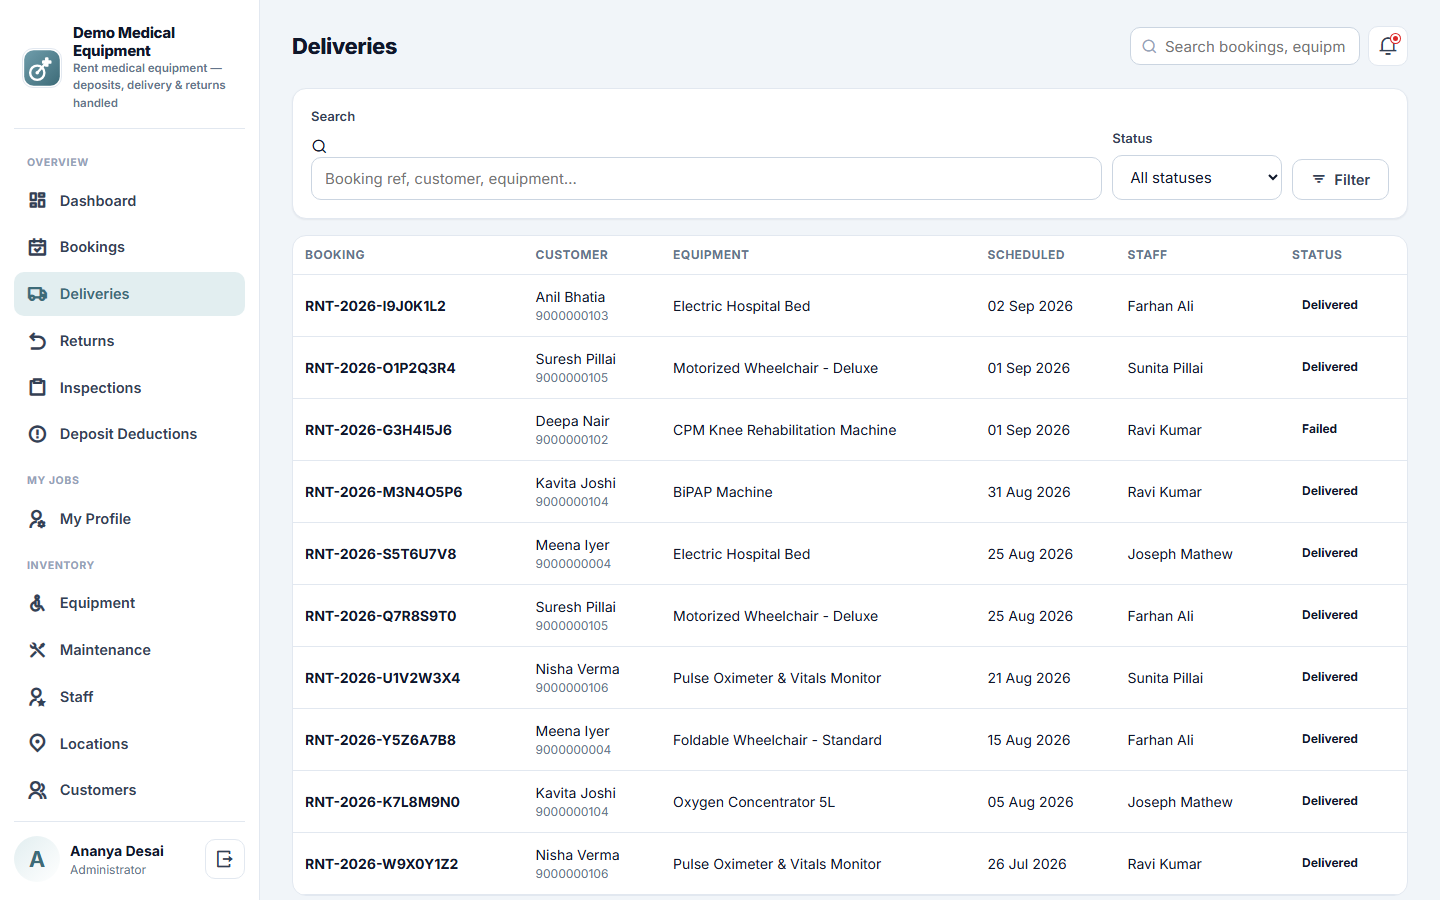
Task: Click the SCHEDULED column header
Action: [1025, 255]
